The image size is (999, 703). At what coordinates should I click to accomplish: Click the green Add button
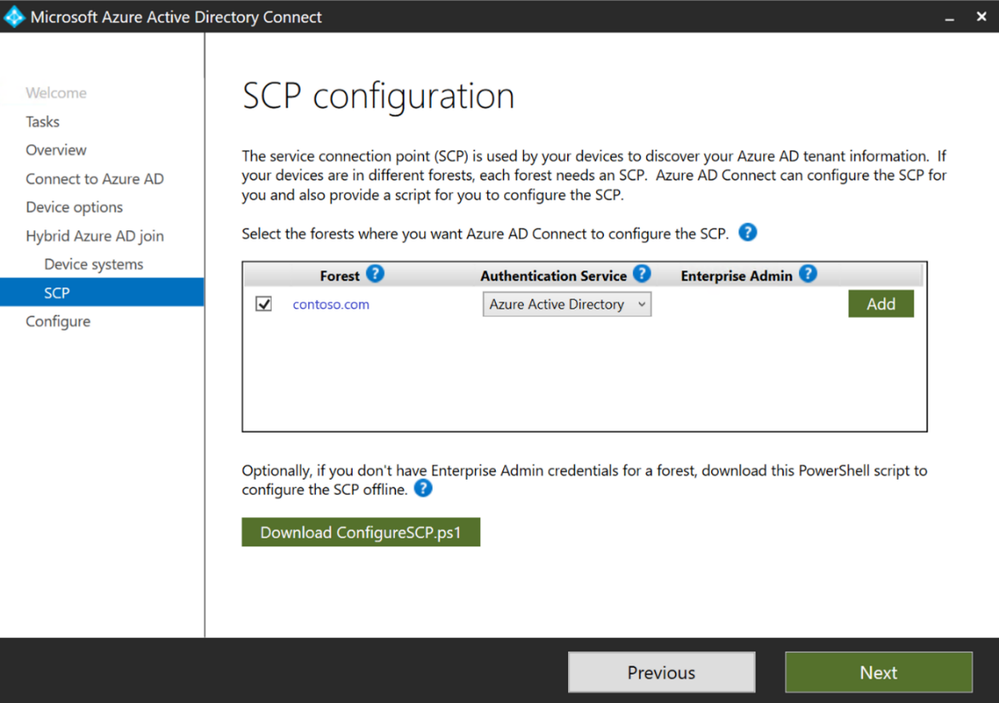[x=880, y=304]
